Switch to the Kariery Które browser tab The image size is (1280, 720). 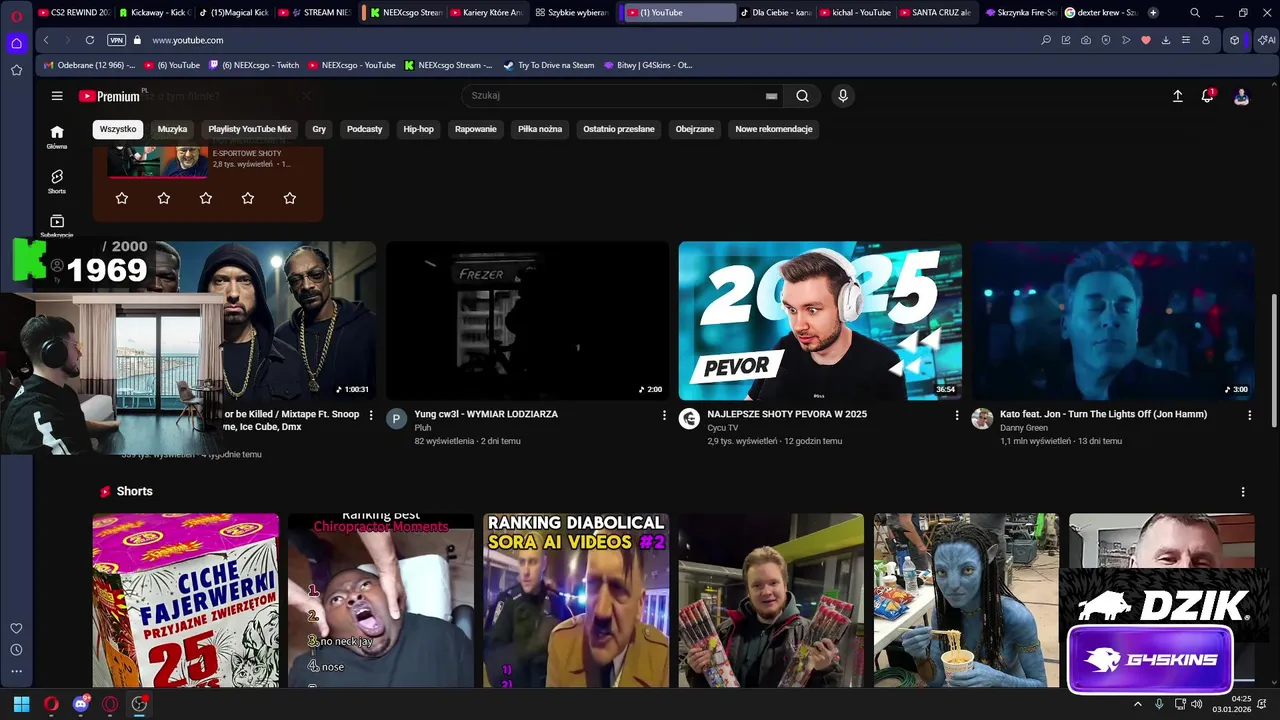coord(486,13)
